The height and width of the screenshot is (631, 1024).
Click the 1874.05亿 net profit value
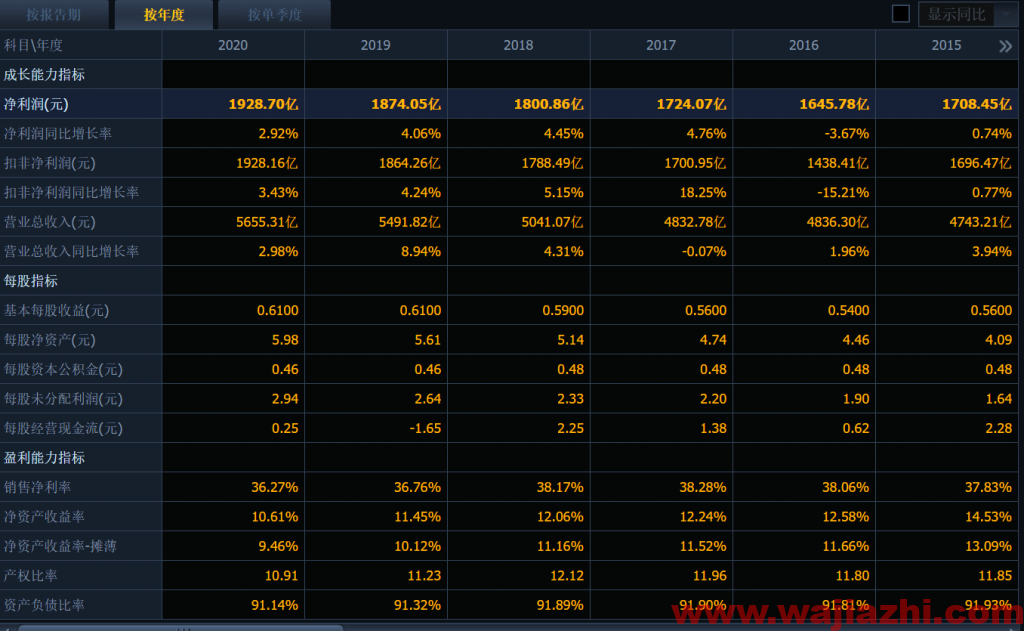pyautogui.click(x=406, y=104)
